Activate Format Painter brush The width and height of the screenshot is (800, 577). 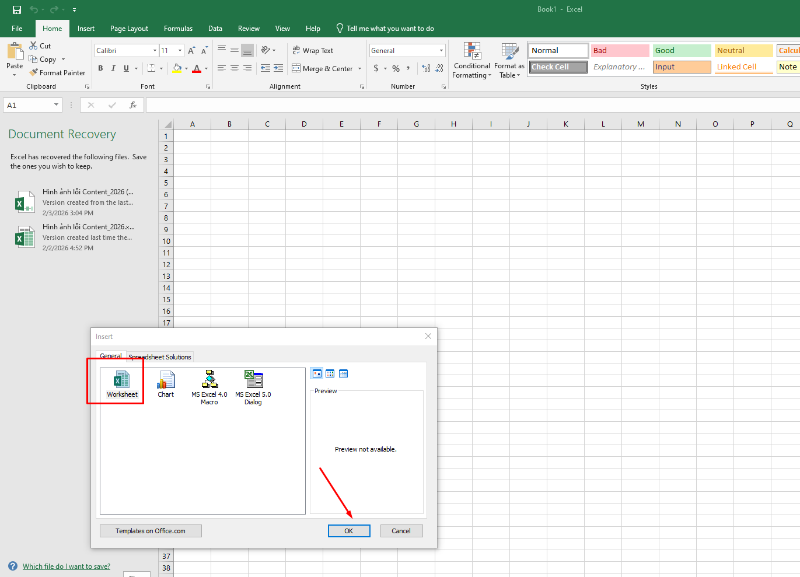pyautogui.click(x=34, y=72)
